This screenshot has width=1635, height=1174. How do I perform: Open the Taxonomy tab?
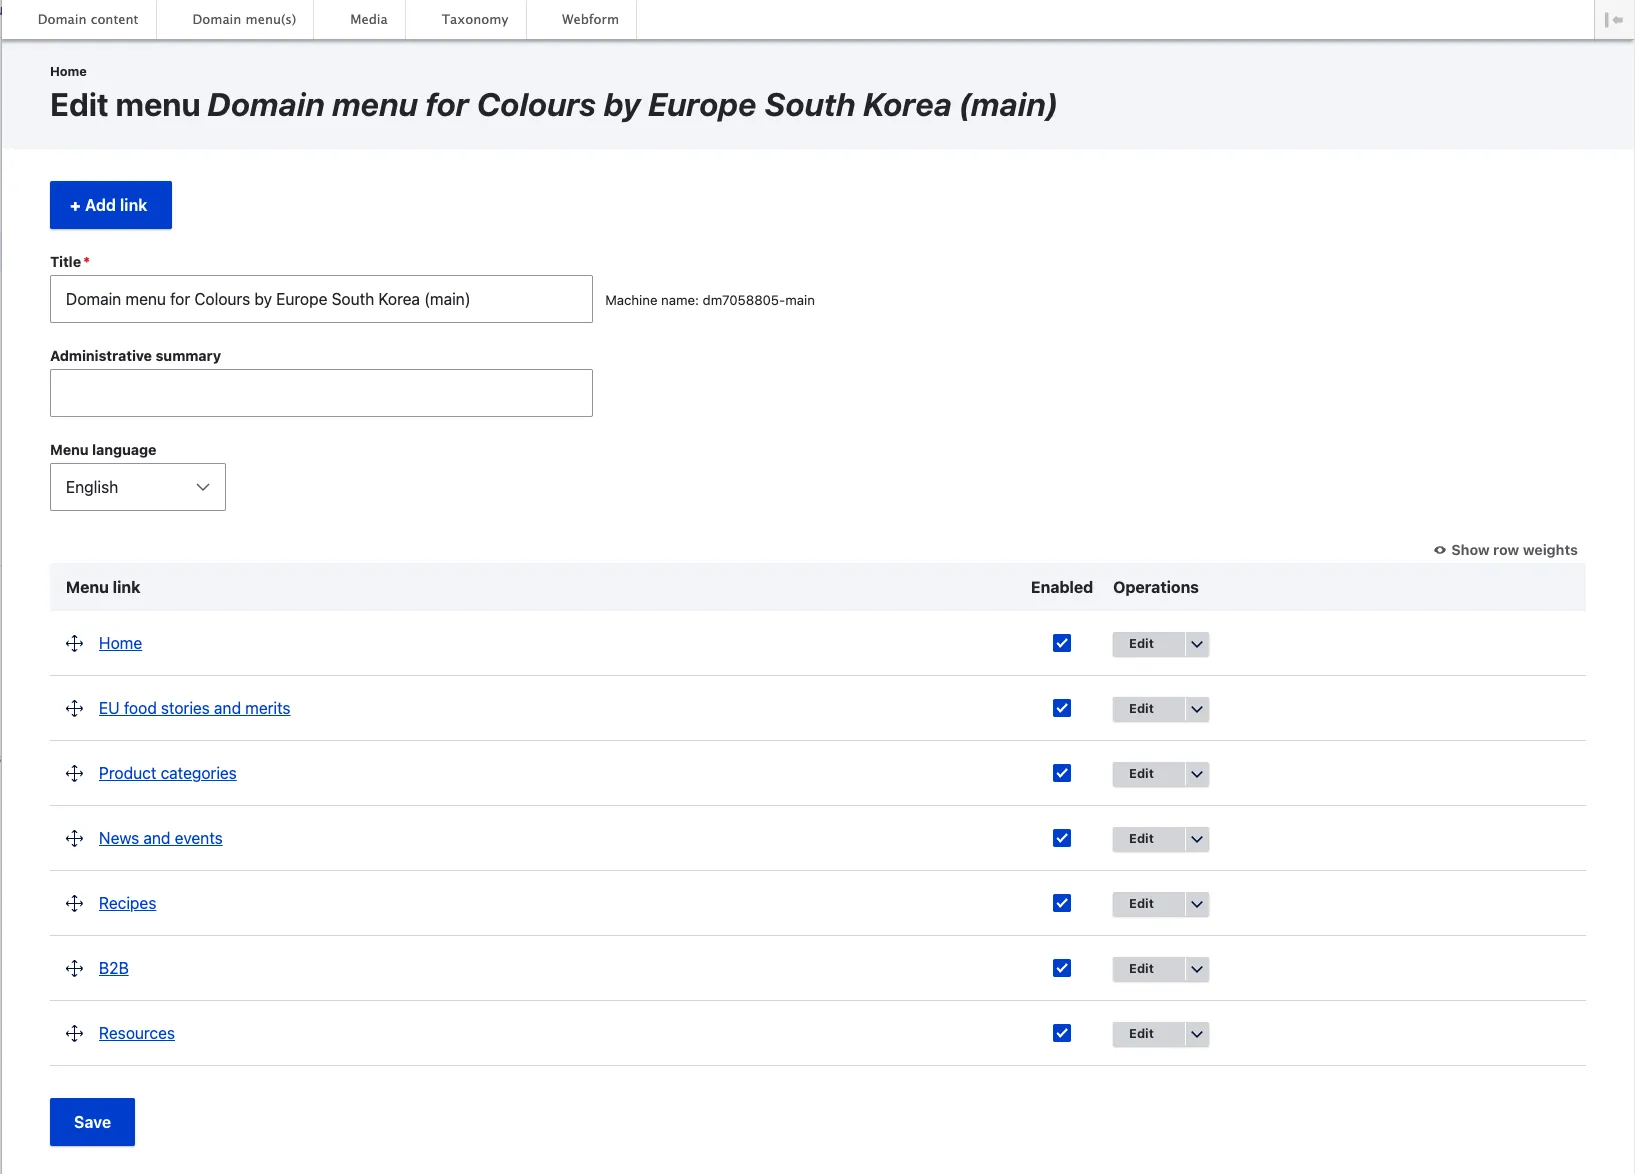[475, 19]
